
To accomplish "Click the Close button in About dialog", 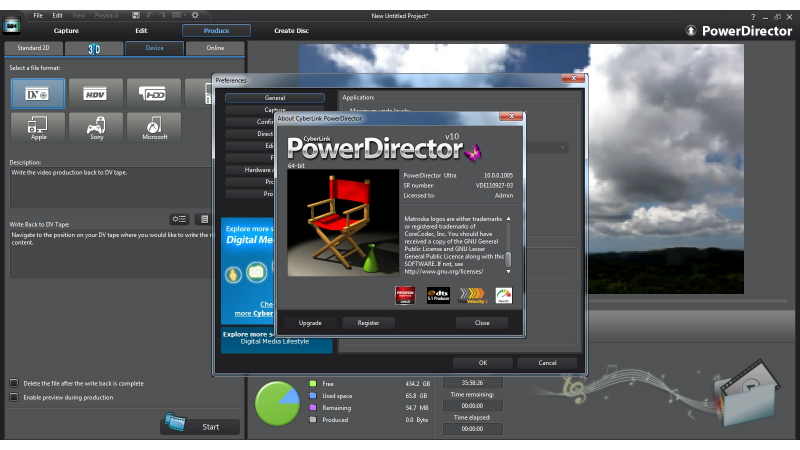I will [482, 323].
